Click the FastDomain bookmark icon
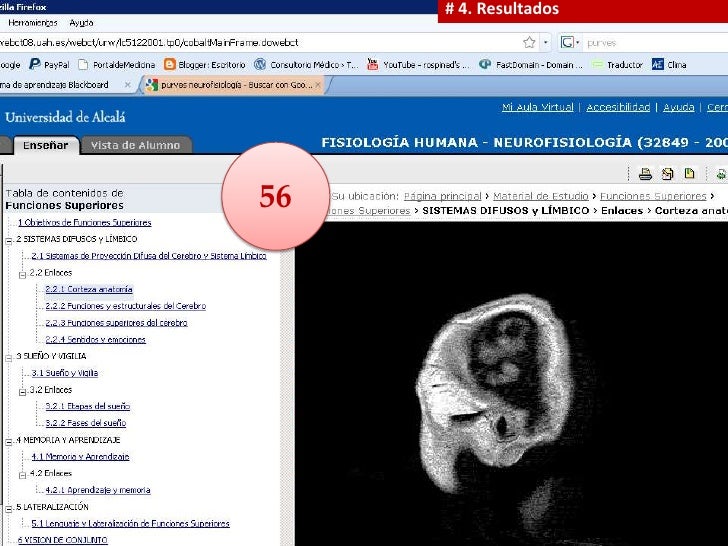The image size is (728, 546). tap(485, 65)
